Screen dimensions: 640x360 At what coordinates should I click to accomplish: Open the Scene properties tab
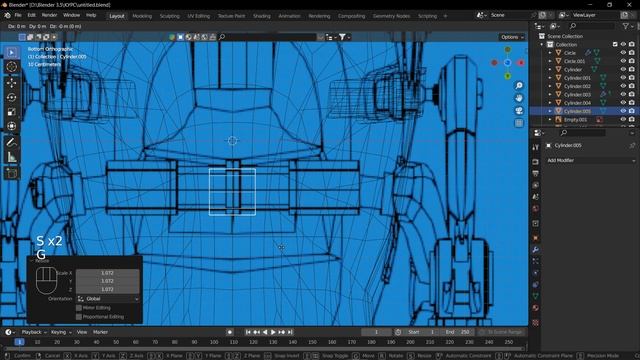(x=536, y=197)
